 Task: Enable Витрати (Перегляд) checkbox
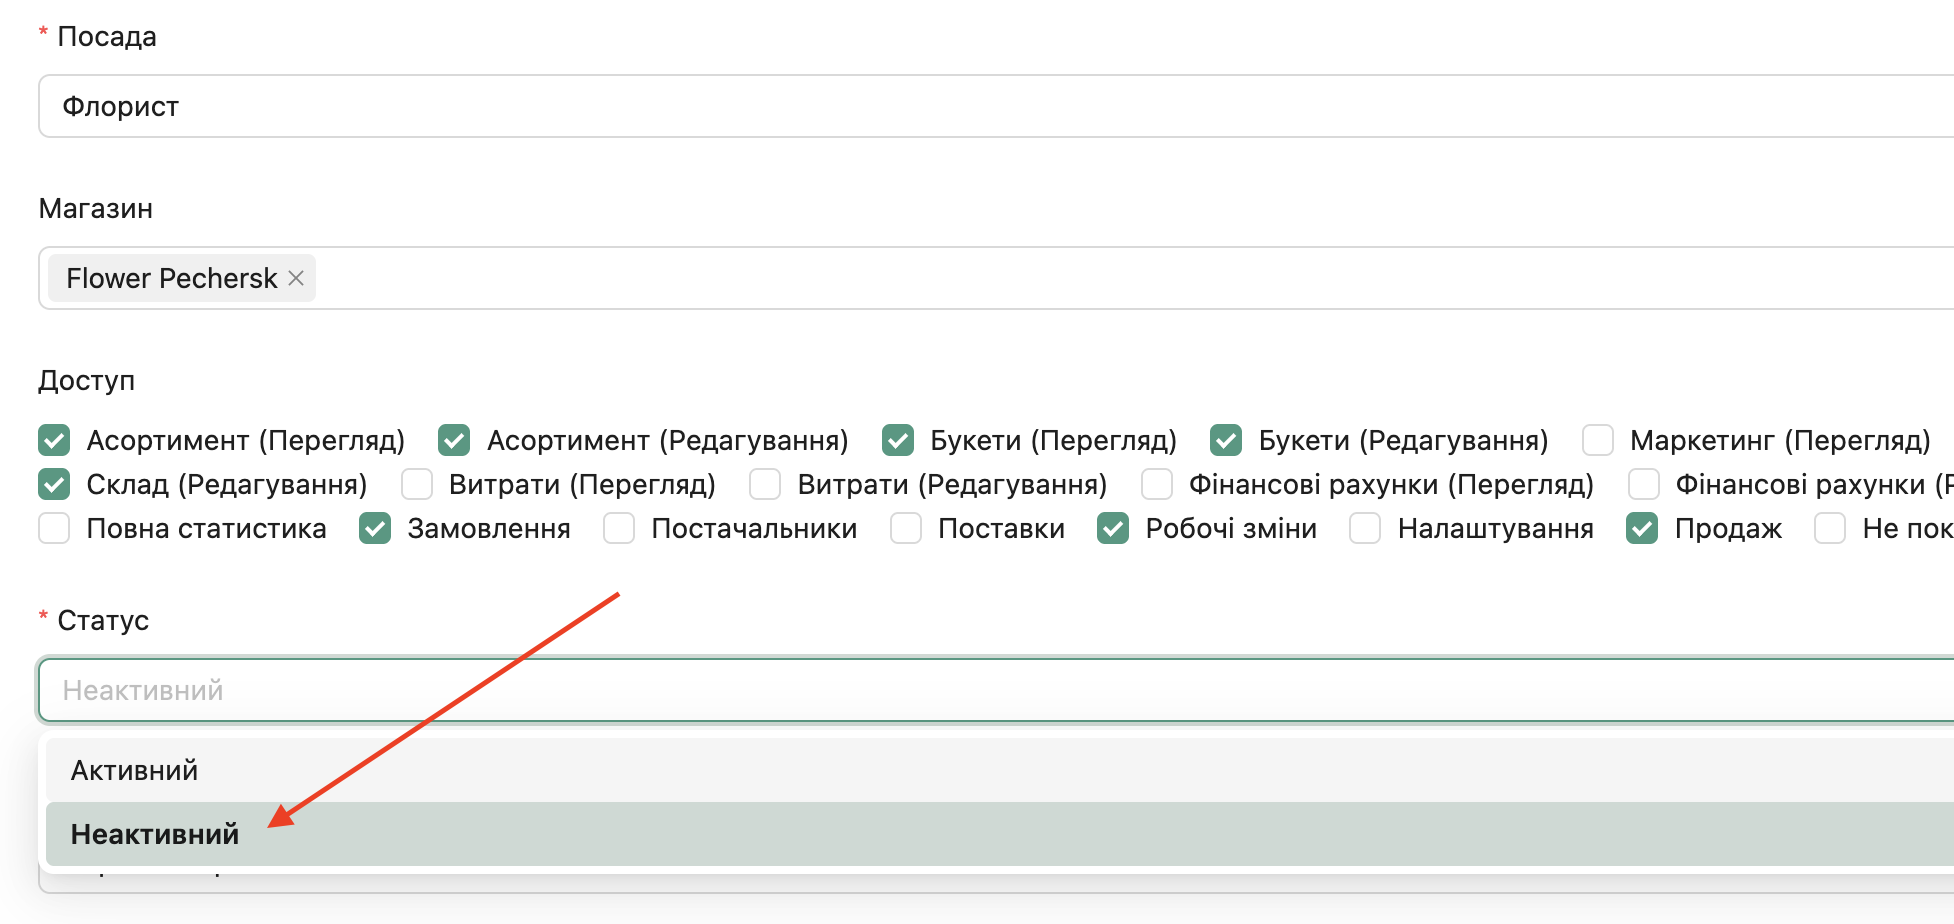(x=417, y=484)
